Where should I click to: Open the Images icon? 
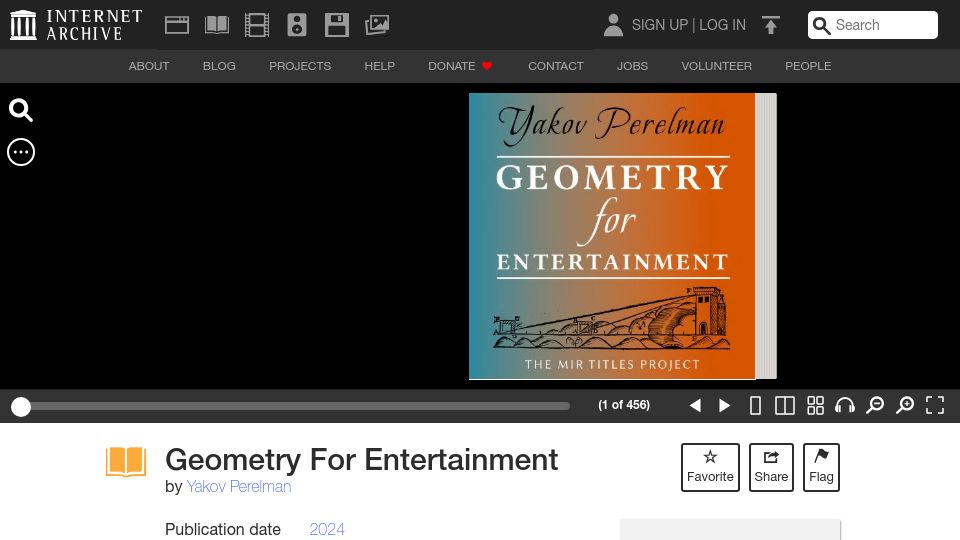pyautogui.click(x=377, y=25)
